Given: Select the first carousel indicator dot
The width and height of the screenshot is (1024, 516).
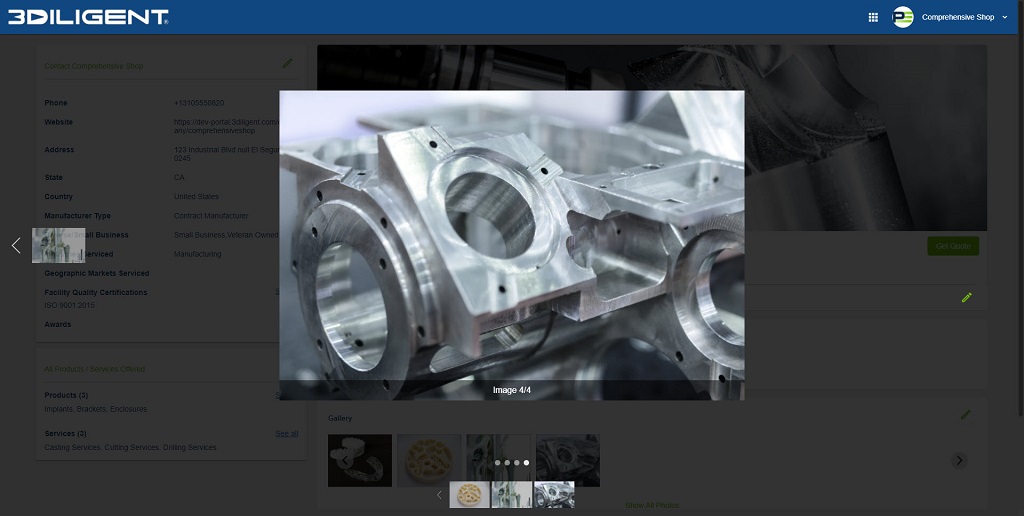Looking at the screenshot, I should coord(497,463).
